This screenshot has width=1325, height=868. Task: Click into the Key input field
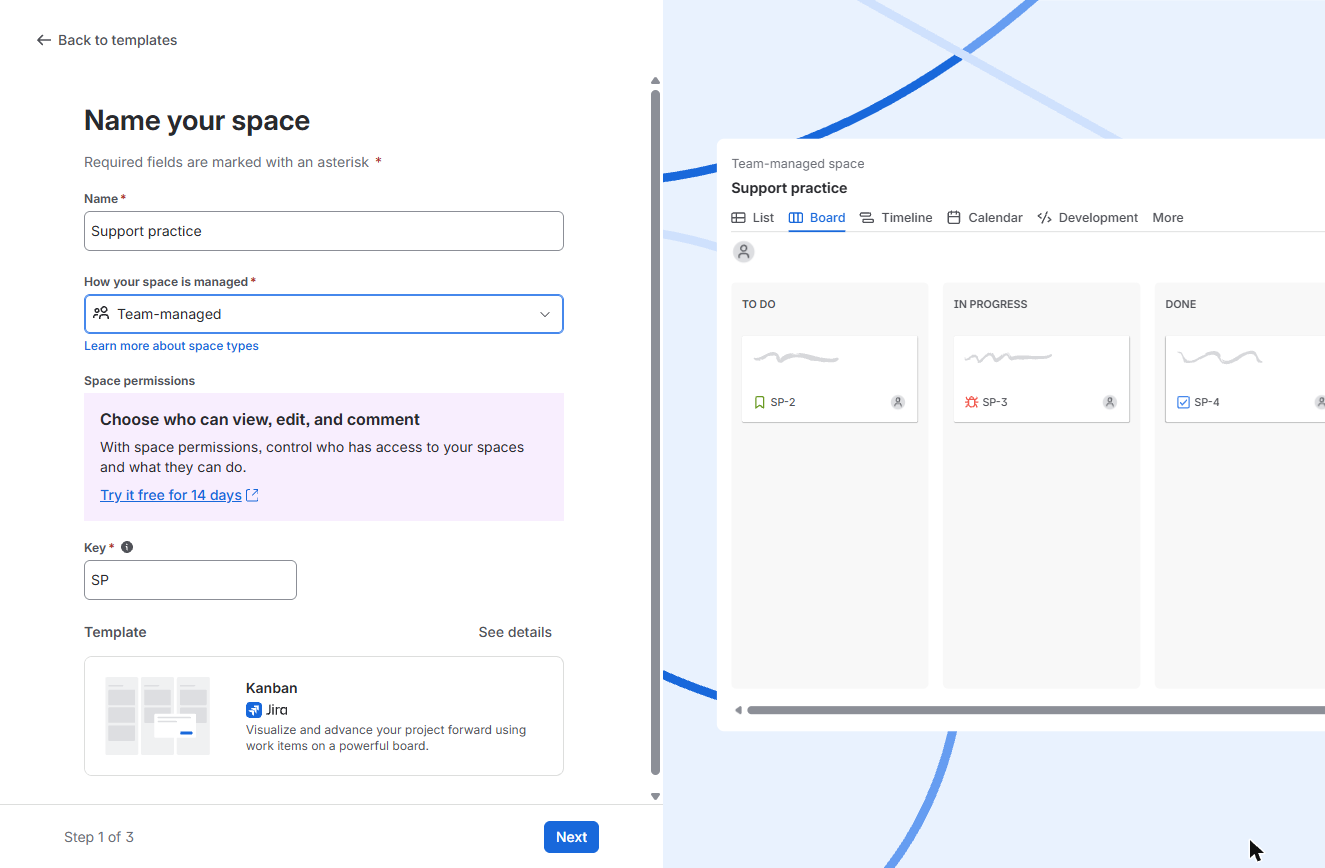[x=190, y=580]
